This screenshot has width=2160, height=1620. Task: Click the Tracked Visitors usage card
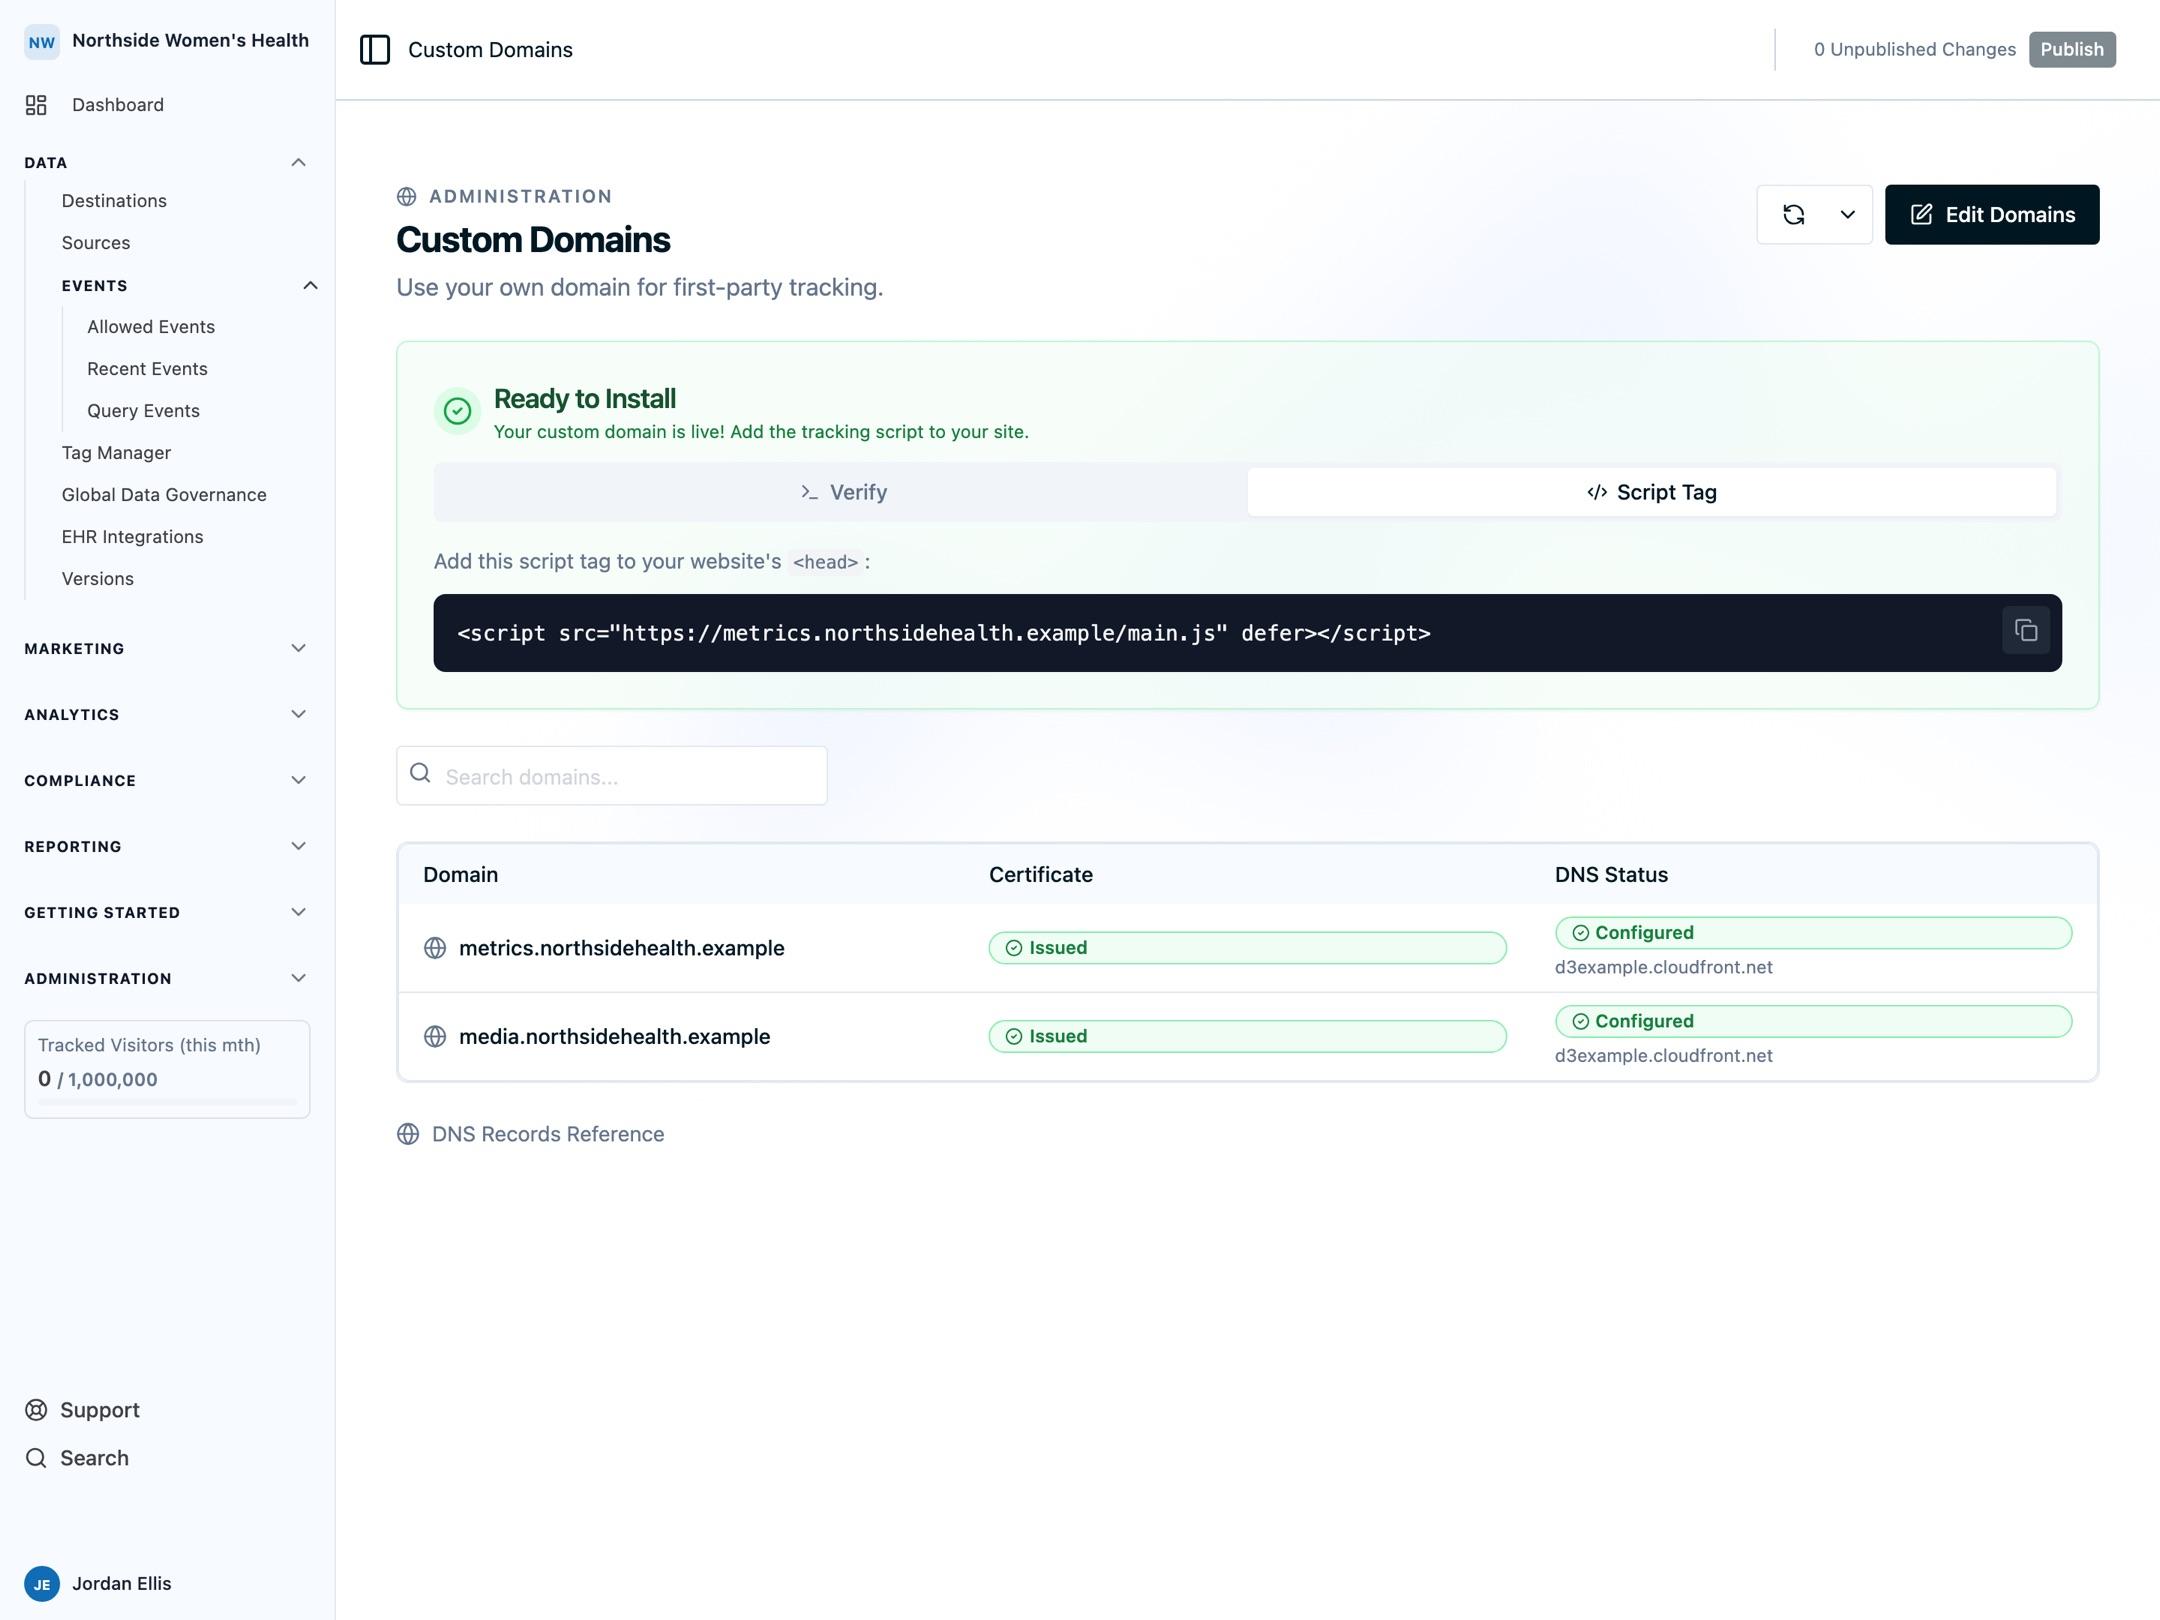click(167, 1069)
